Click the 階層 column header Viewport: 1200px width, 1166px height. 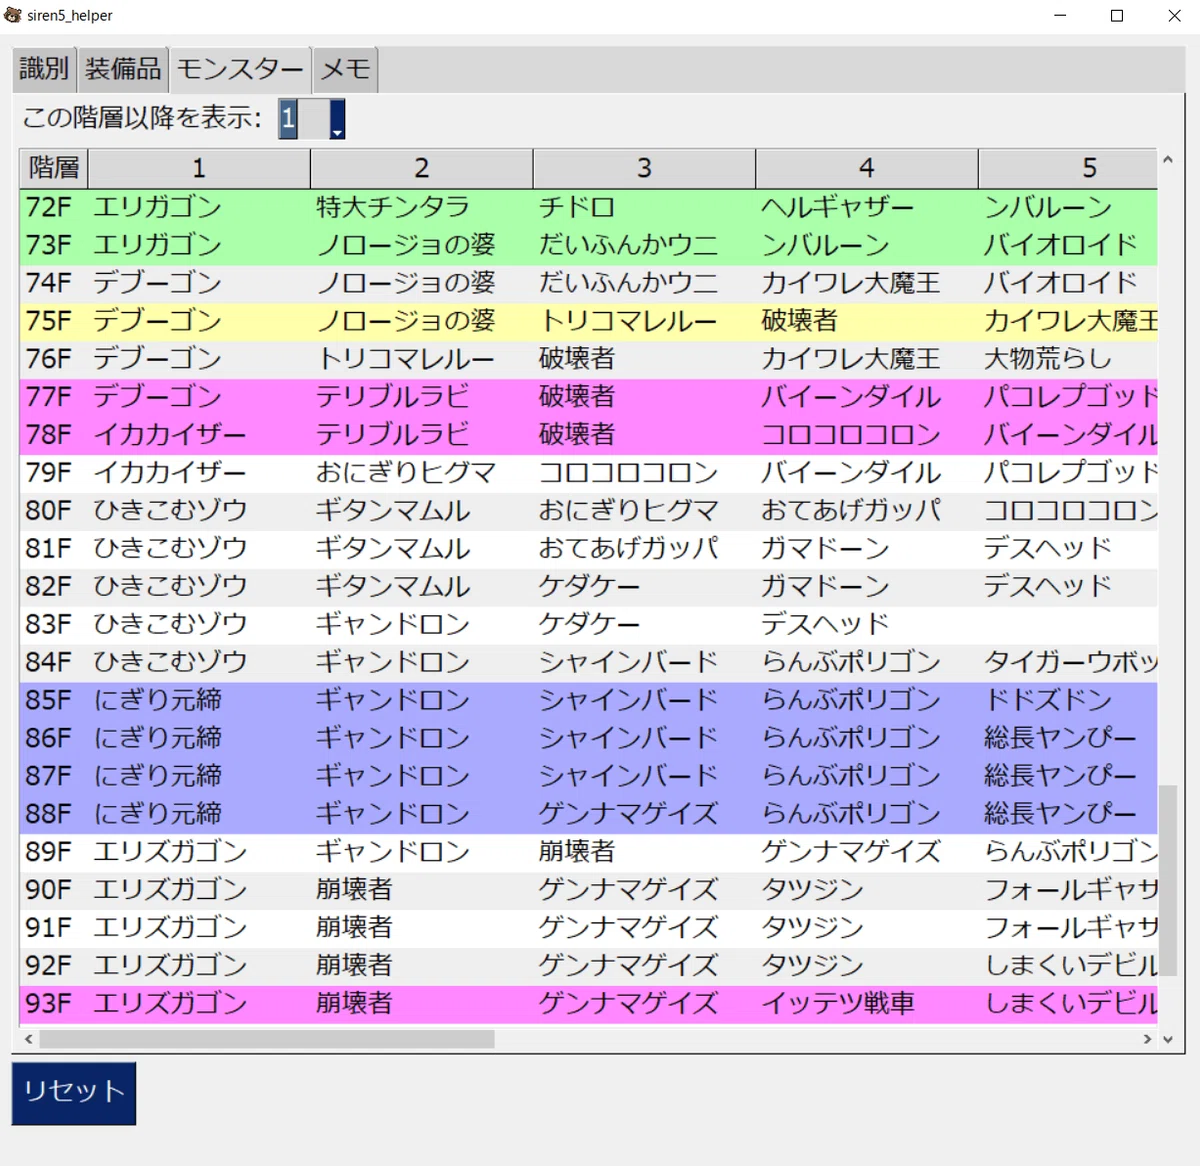[x=54, y=168]
